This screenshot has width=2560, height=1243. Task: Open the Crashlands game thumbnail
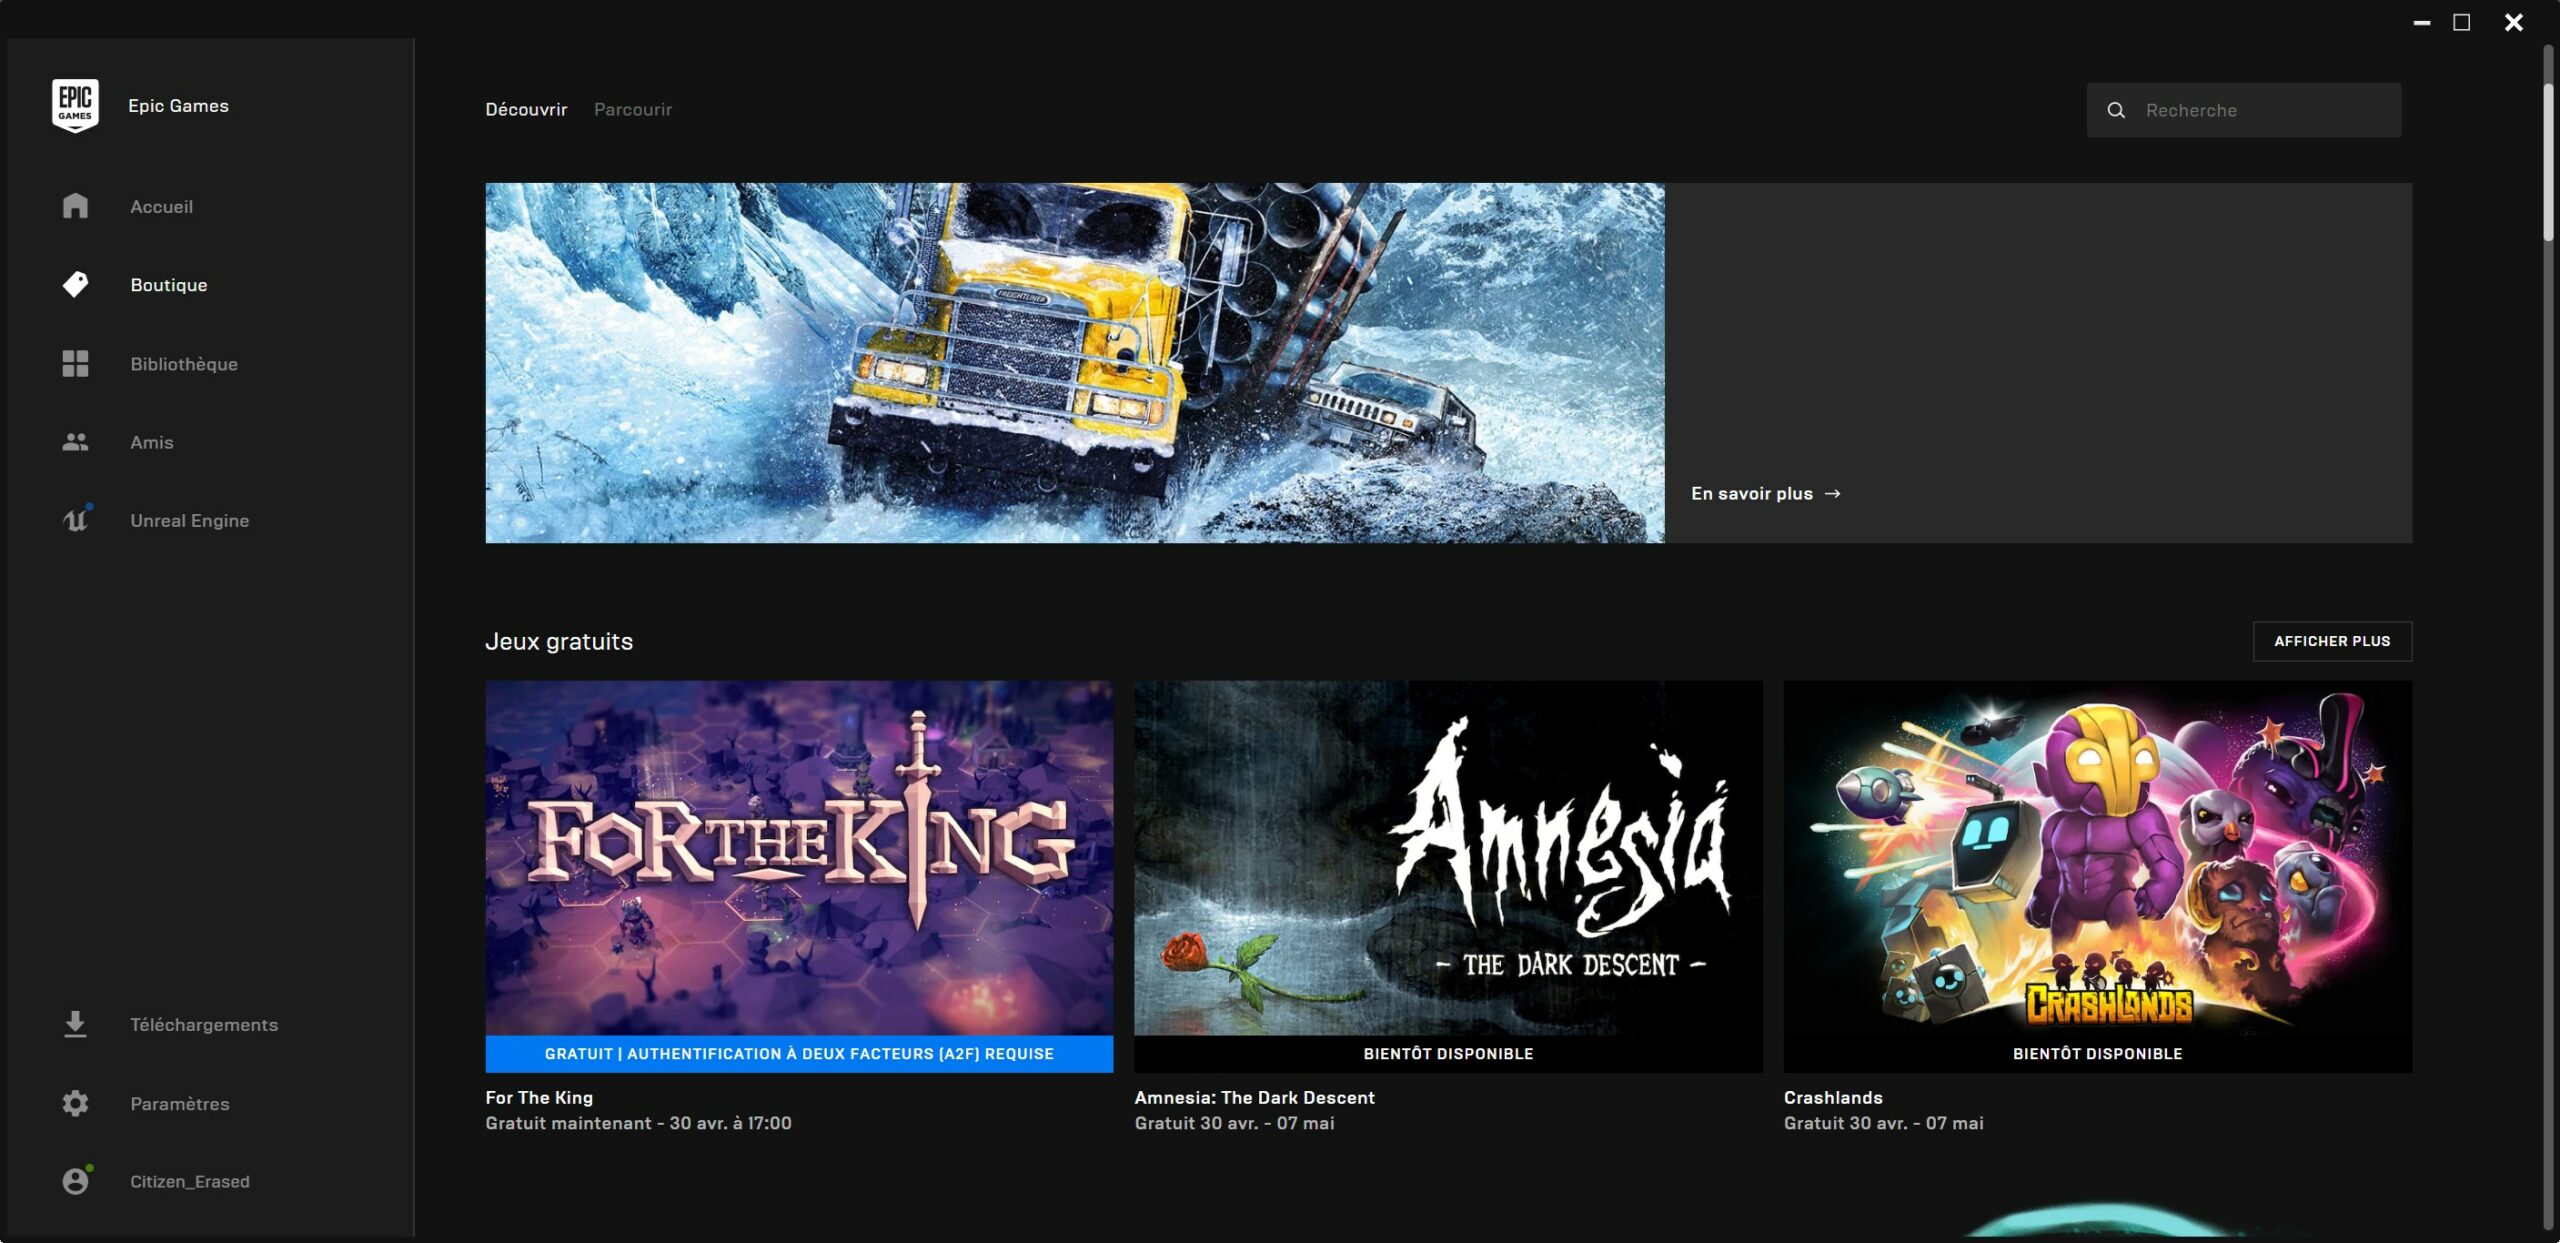(x=2097, y=858)
